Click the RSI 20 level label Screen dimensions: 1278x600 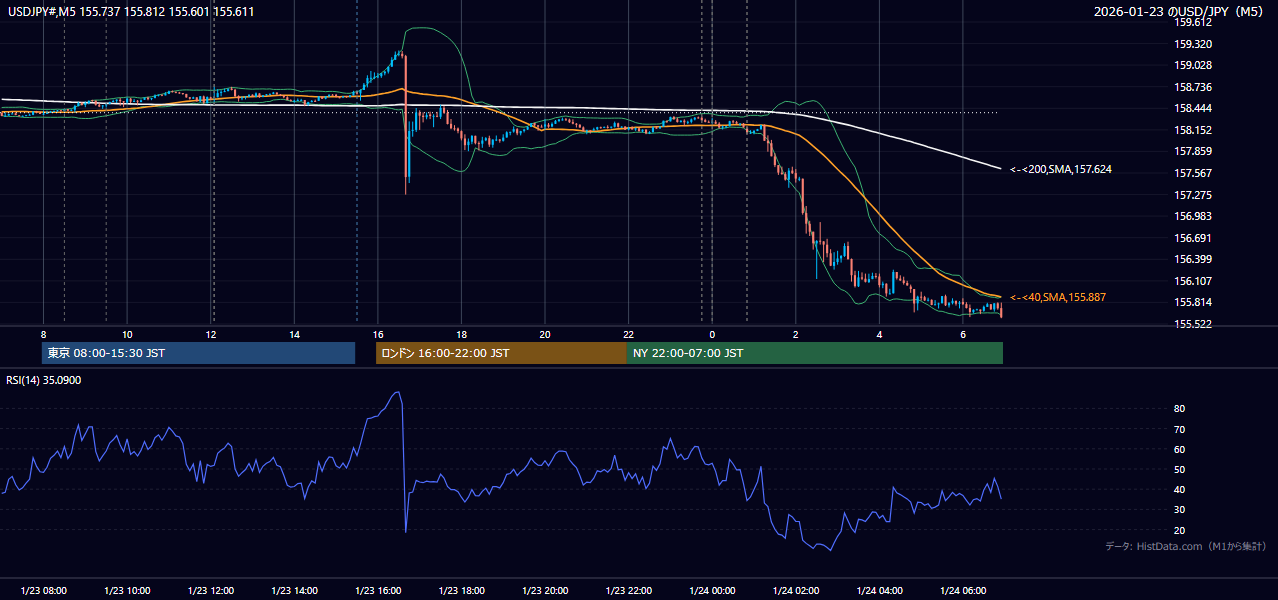(x=1180, y=530)
